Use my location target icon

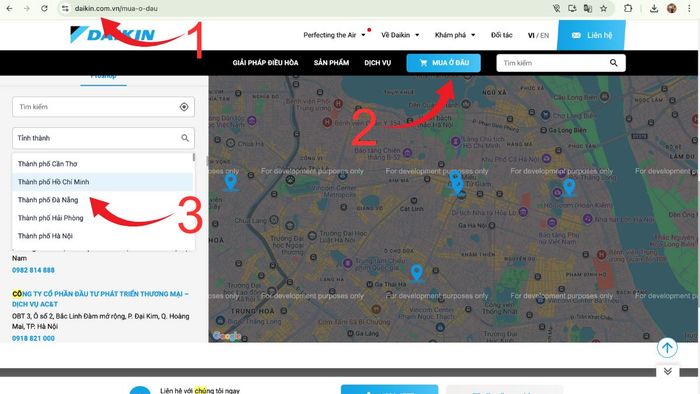(x=184, y=107)
